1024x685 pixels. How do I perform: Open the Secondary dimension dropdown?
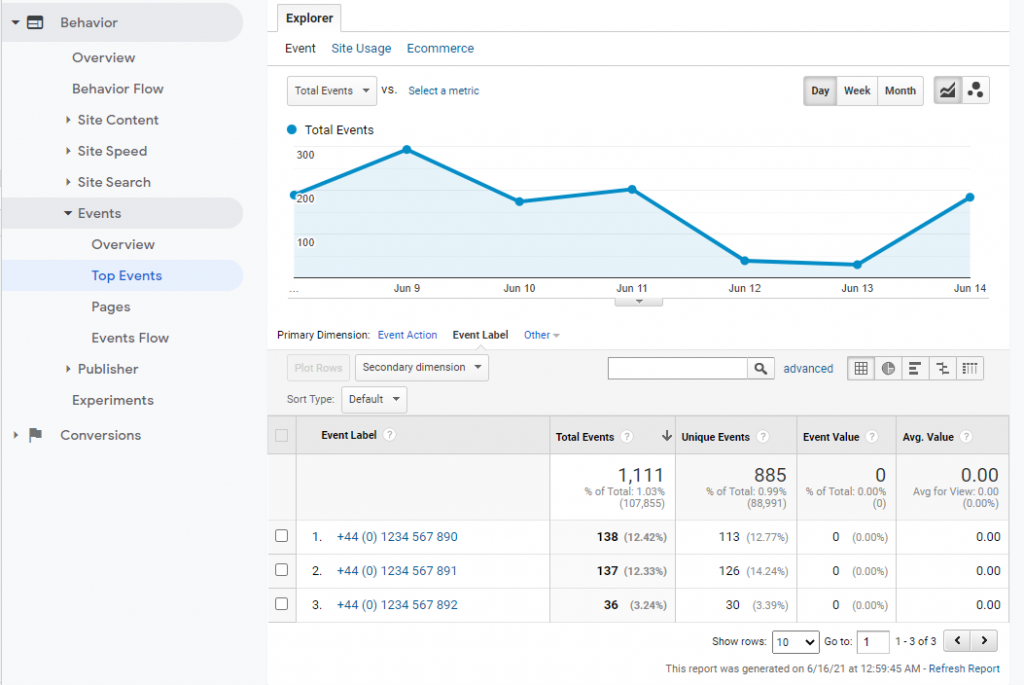click(421, 368)
